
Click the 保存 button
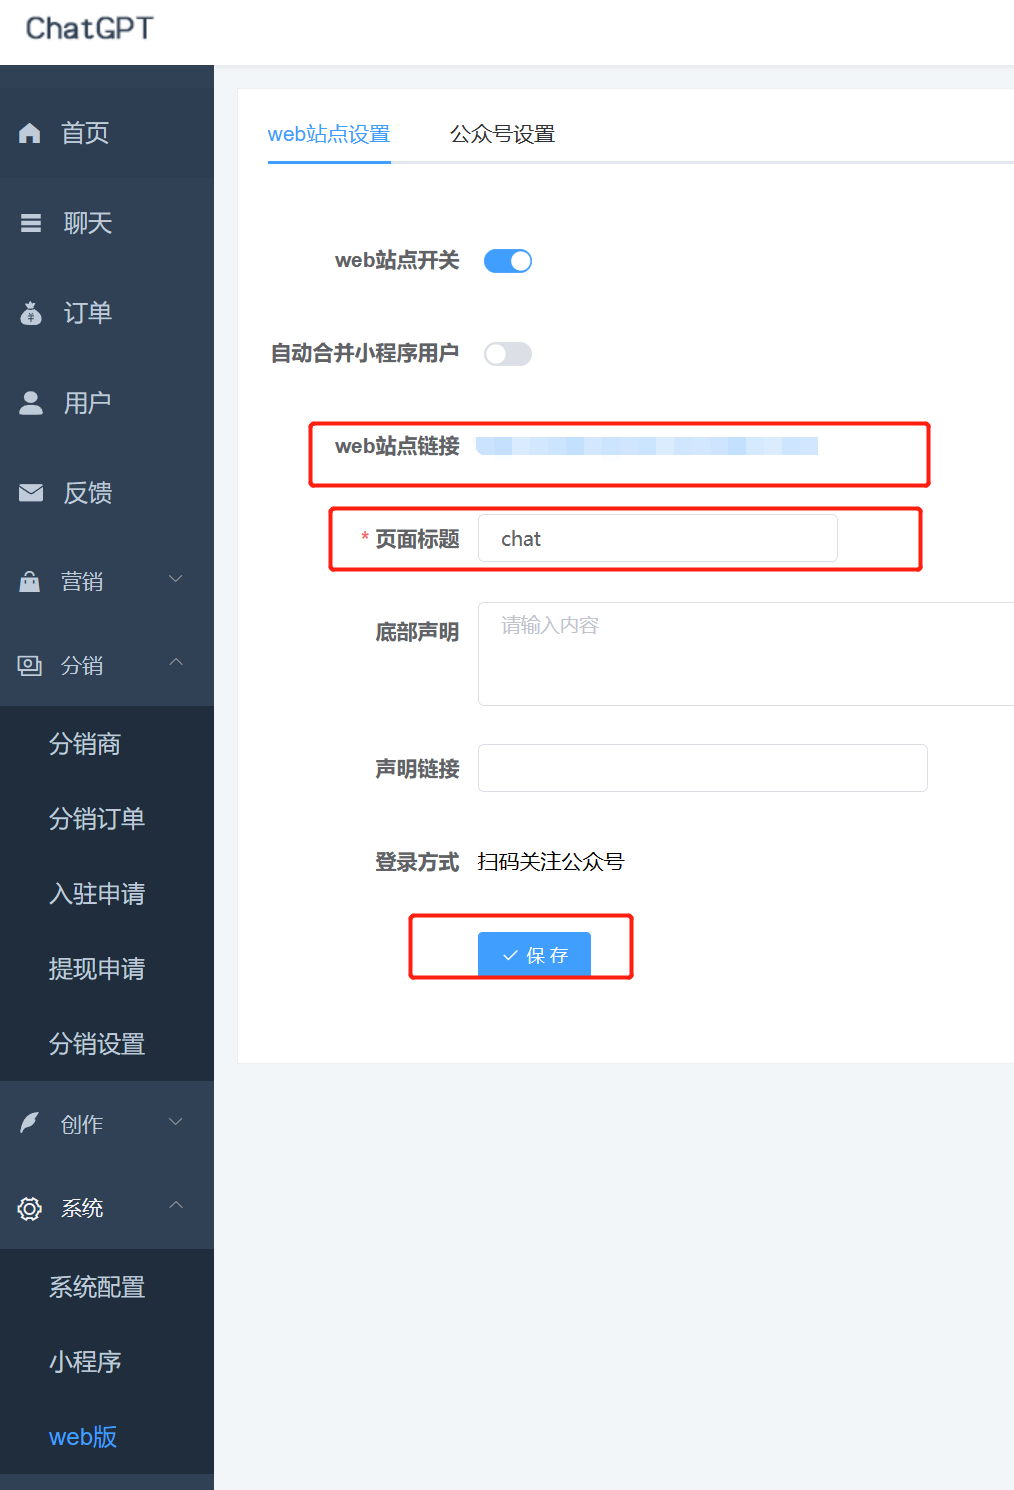click(534, 954)
